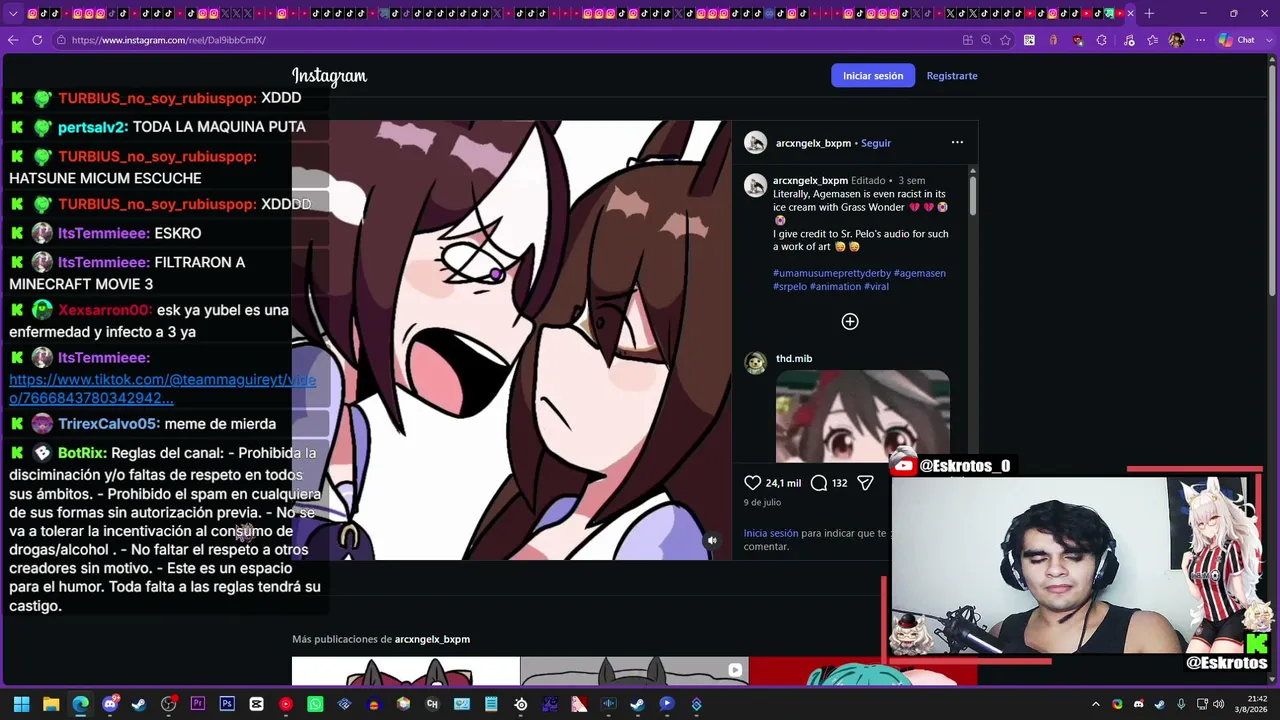Viewport: 1280px width, 720px height.
Task: Open the tab search dropdown in the title bar
Action: coord(13,13)
